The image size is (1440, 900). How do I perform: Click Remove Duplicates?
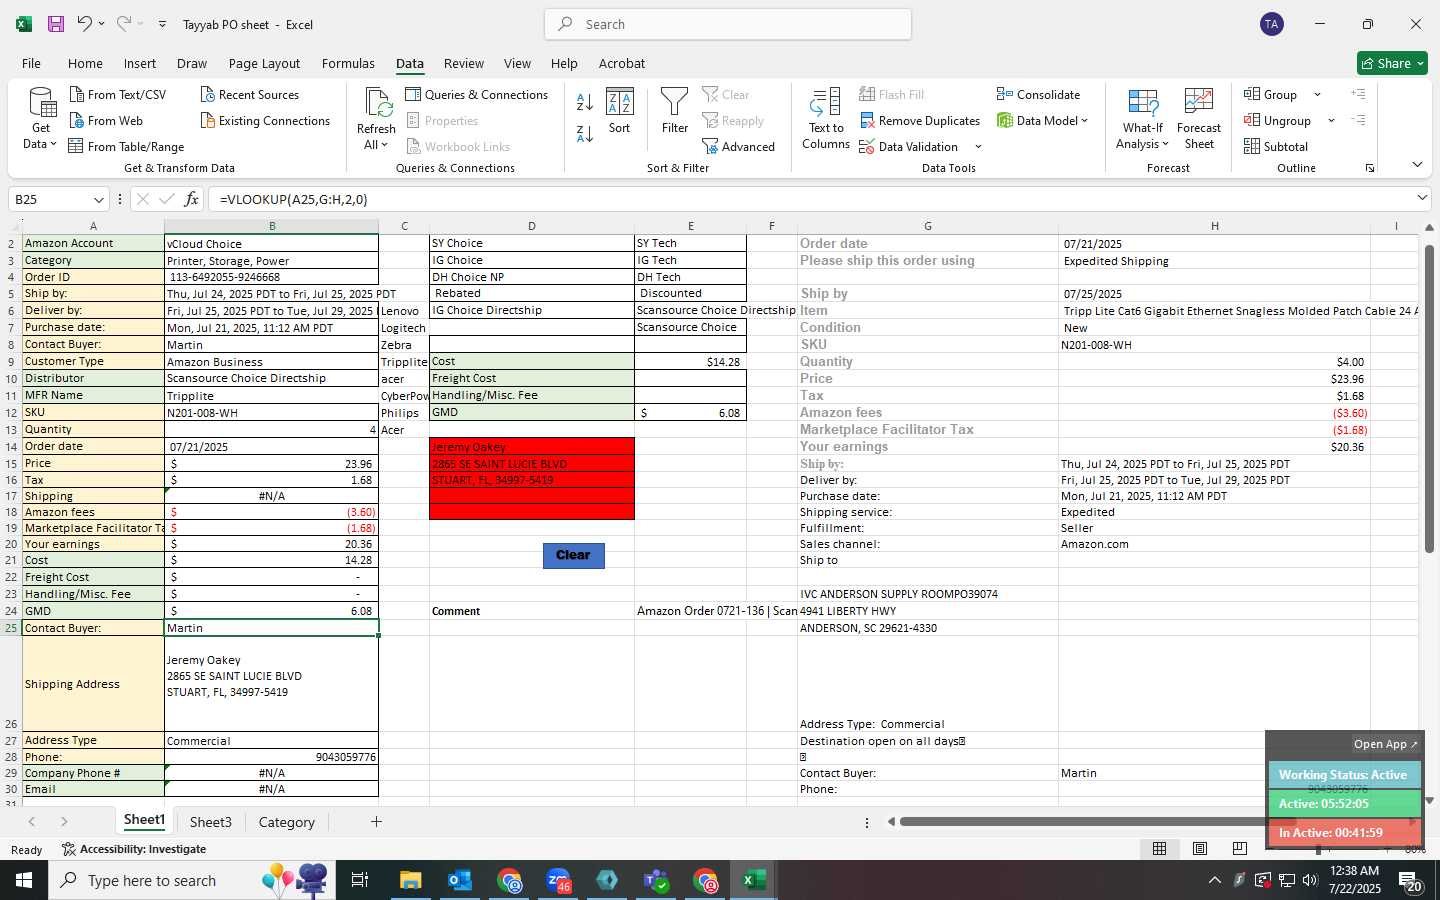click(x=920, y=120)
